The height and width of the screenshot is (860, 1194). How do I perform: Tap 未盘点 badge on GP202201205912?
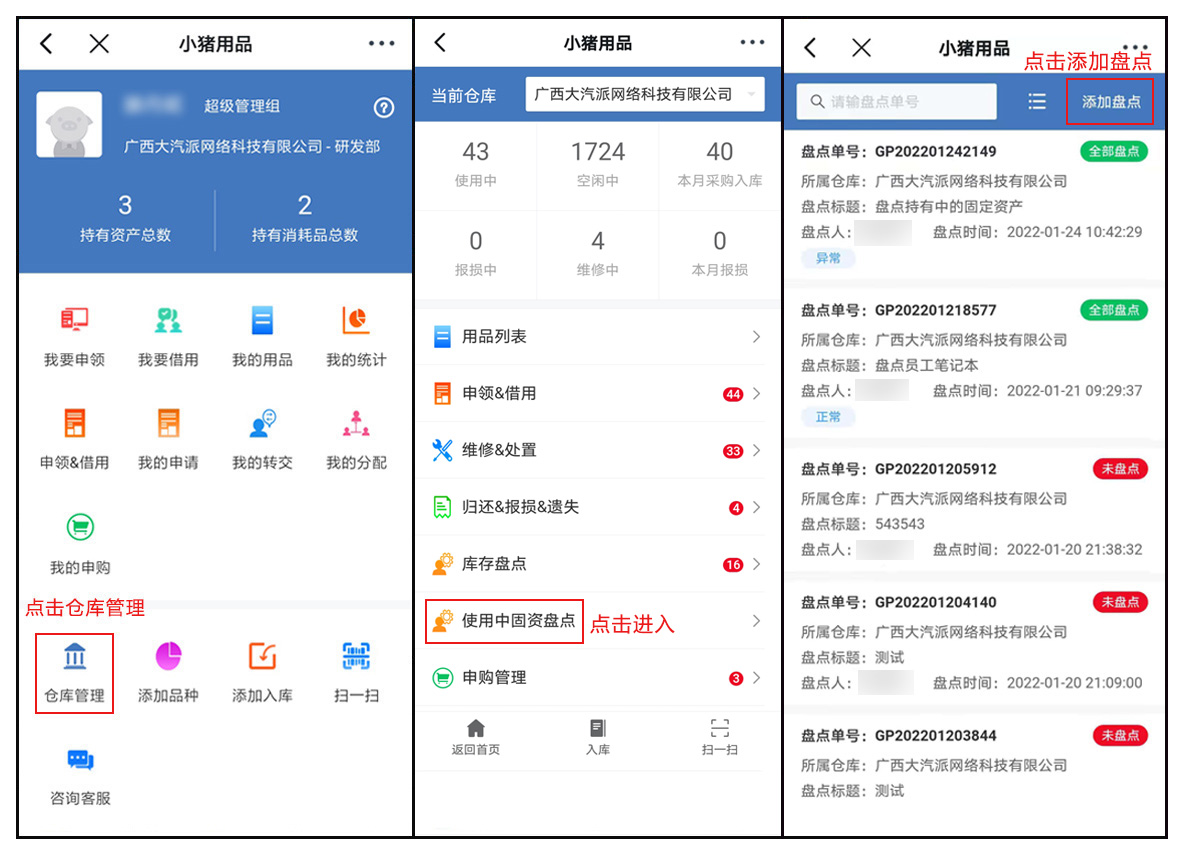click(x=1120, y=468)
